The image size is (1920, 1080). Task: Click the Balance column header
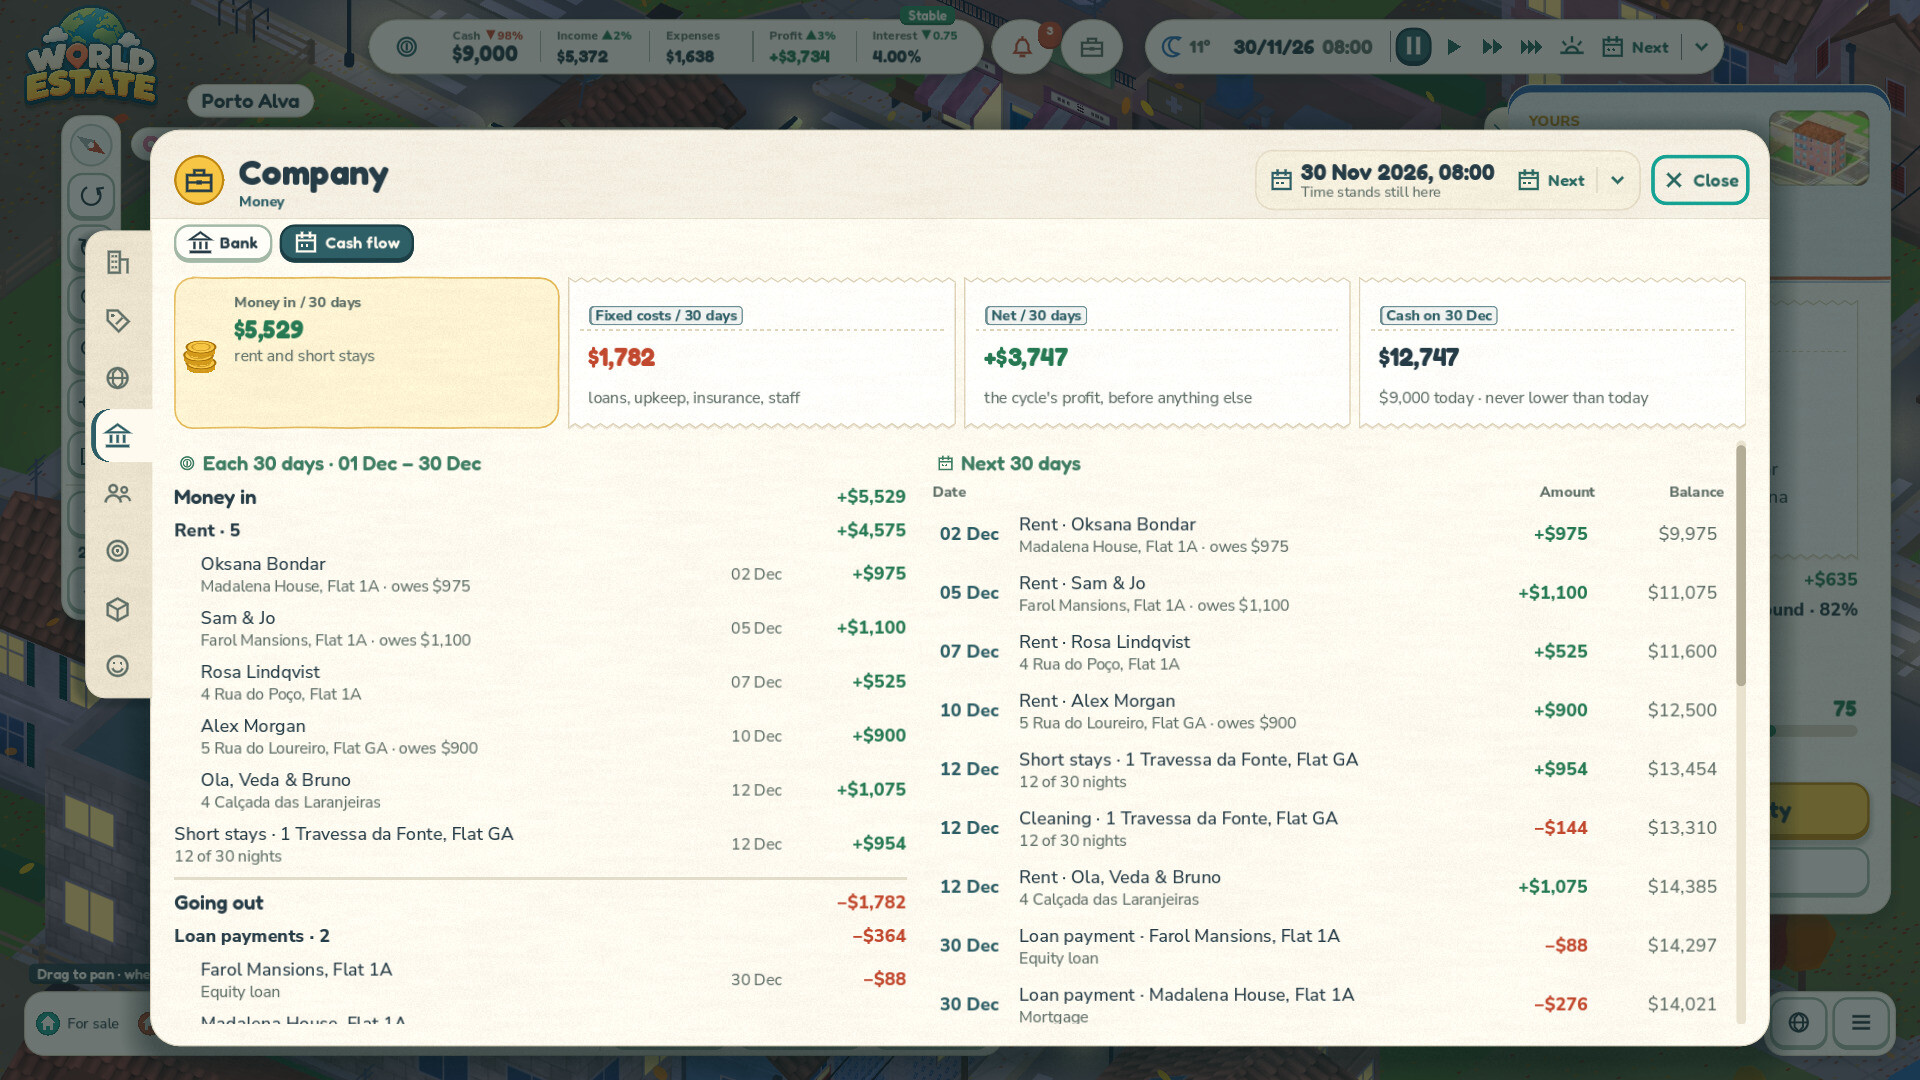1696,492
